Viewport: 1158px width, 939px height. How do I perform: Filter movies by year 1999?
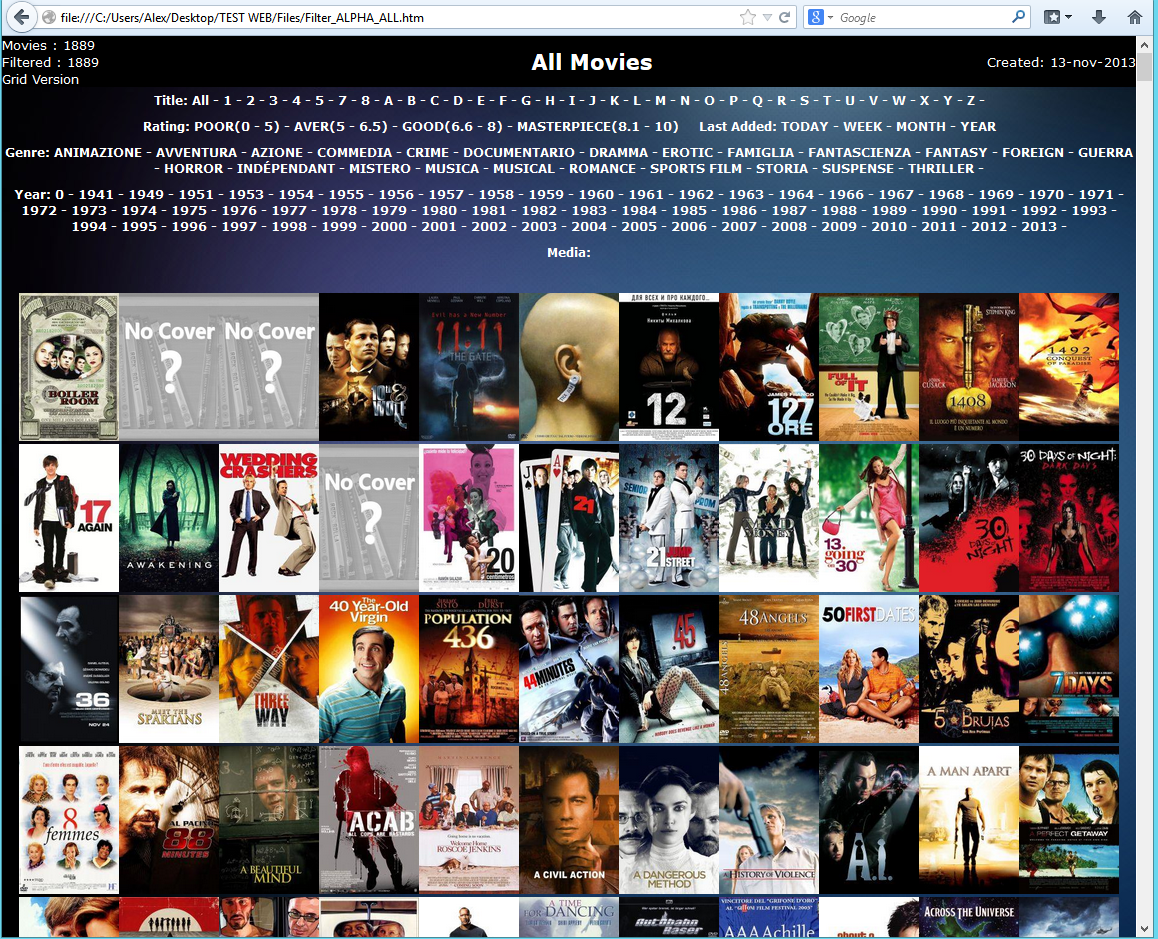click(339, 226)
